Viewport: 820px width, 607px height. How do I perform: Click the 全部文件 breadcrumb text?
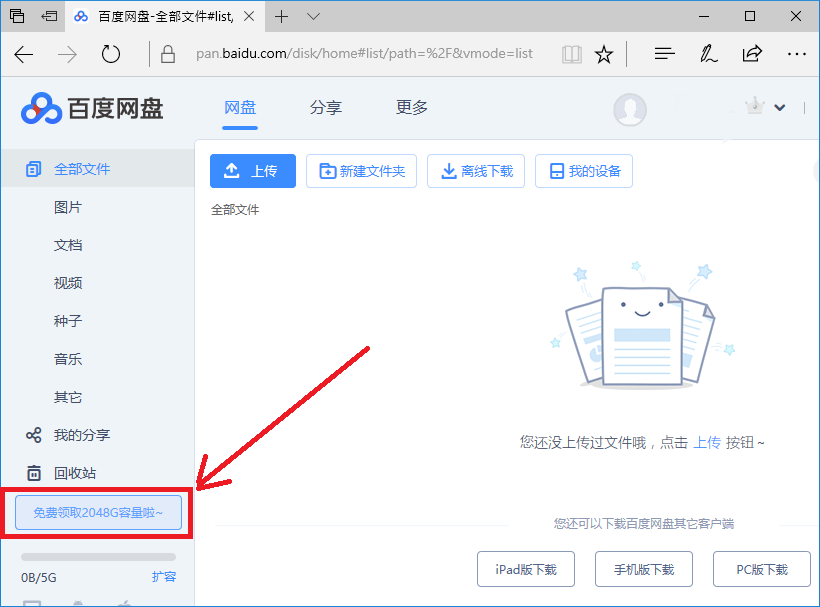coord(235,210)
